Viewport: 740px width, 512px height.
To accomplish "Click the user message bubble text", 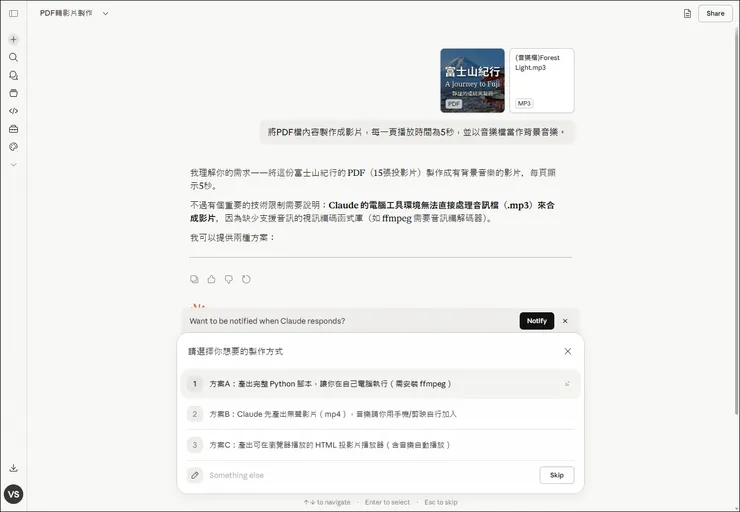I will (417, 132).
